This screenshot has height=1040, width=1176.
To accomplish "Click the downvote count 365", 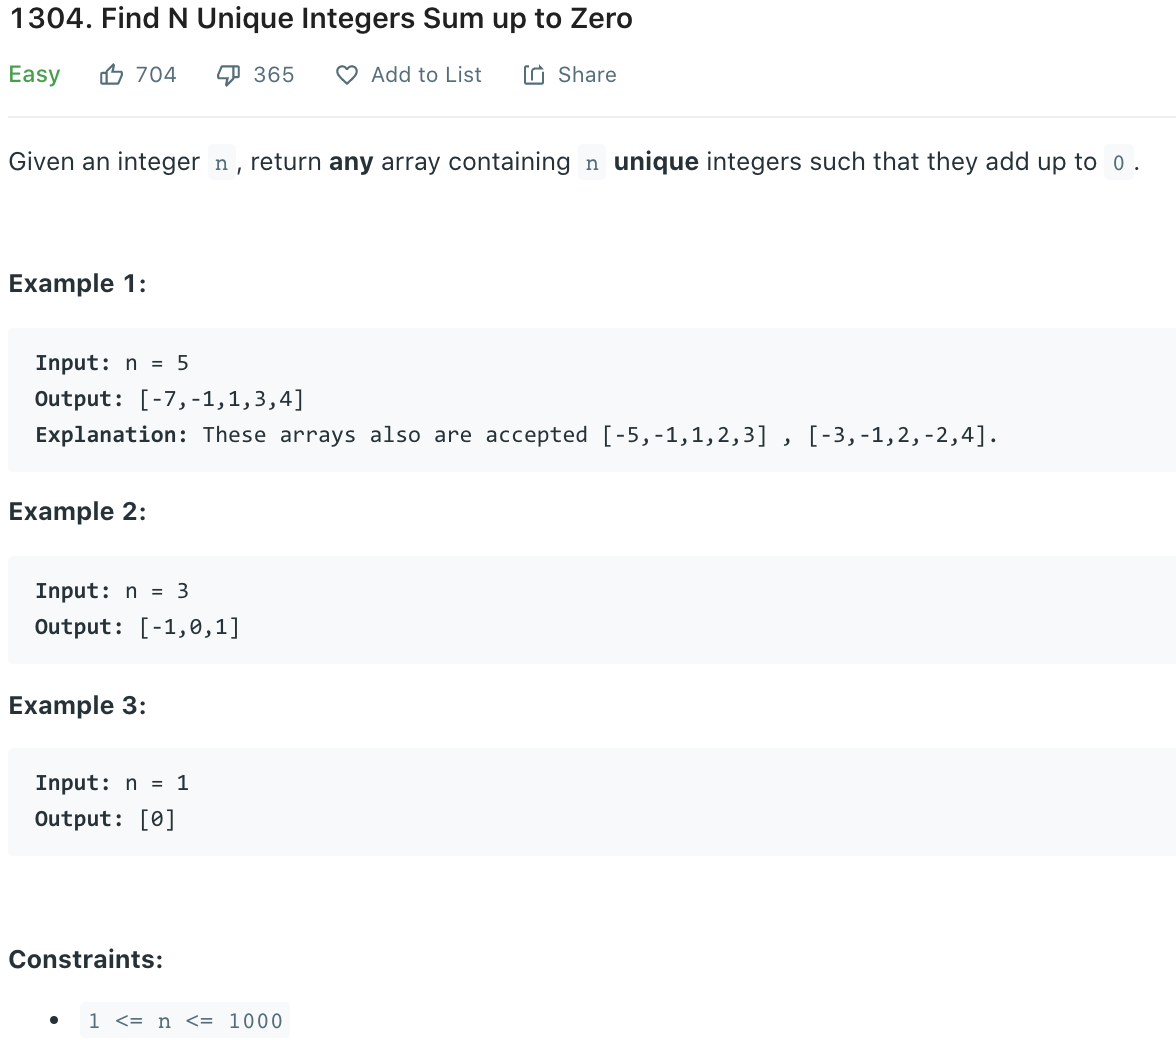I will (x=274, y=74).
